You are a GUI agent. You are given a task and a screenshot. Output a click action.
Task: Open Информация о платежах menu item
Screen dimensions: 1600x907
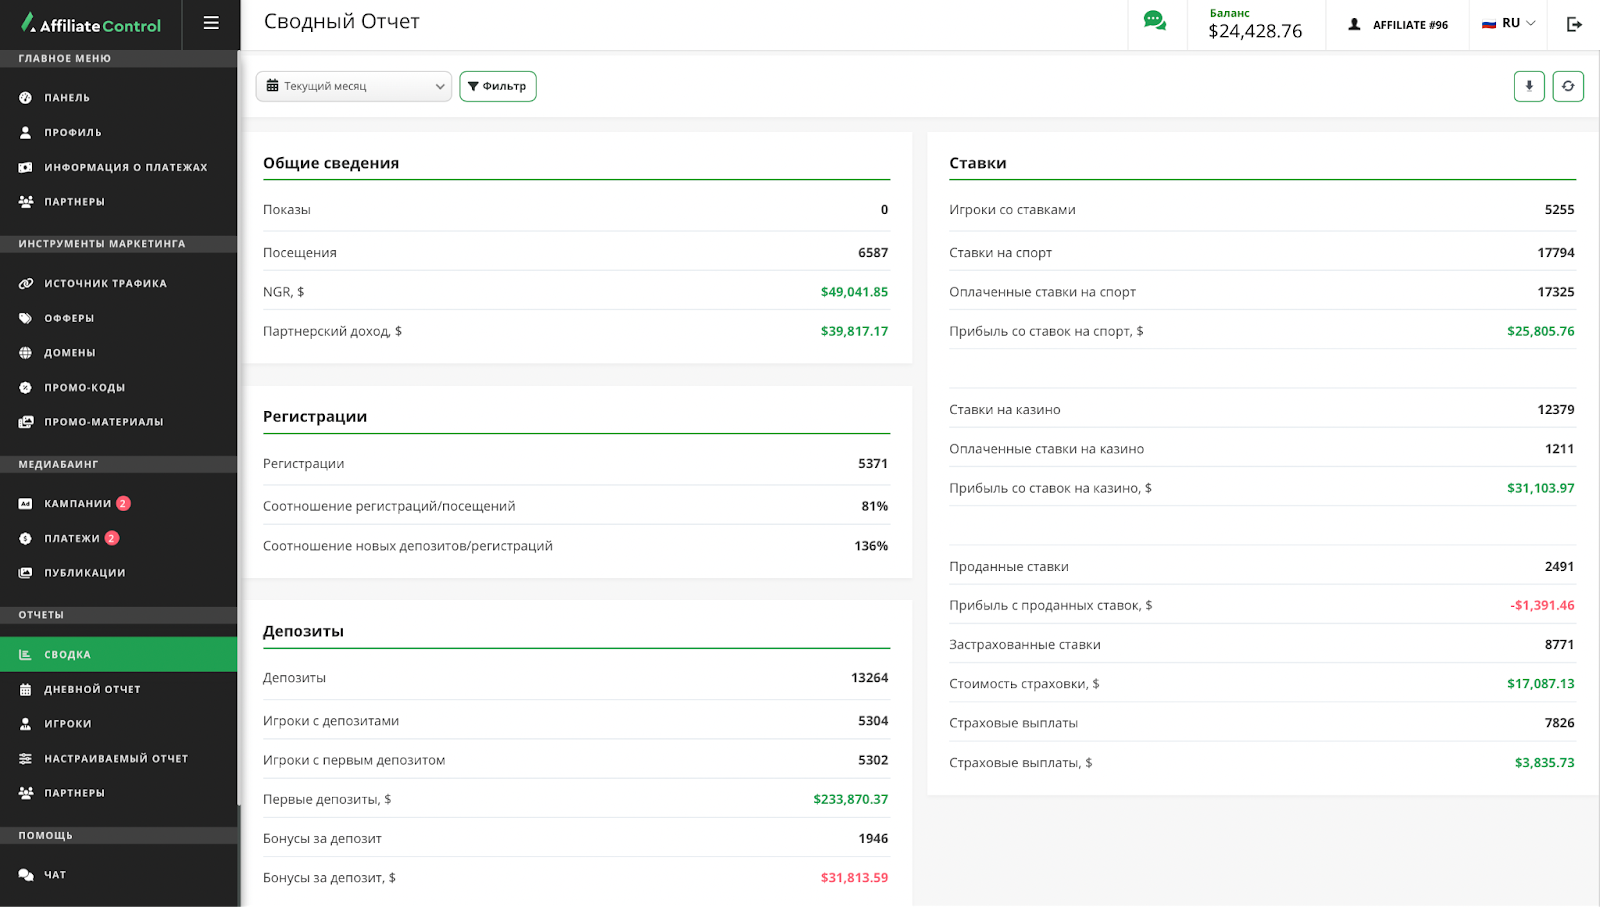[x=125, y=167]
